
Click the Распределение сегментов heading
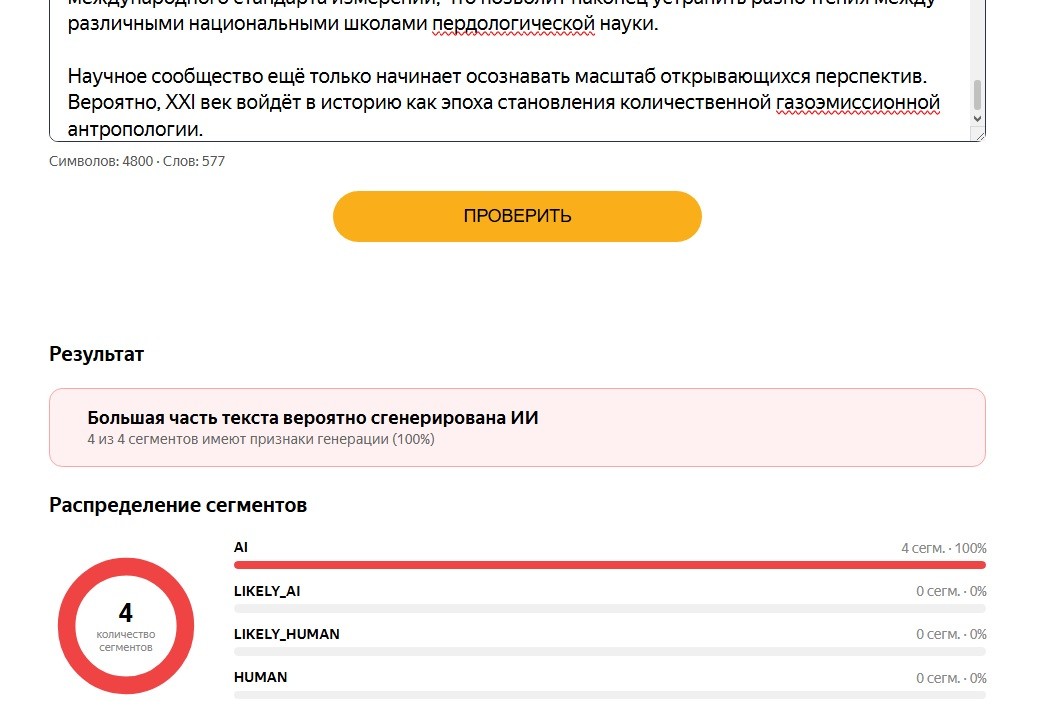[x=178, y=505]
